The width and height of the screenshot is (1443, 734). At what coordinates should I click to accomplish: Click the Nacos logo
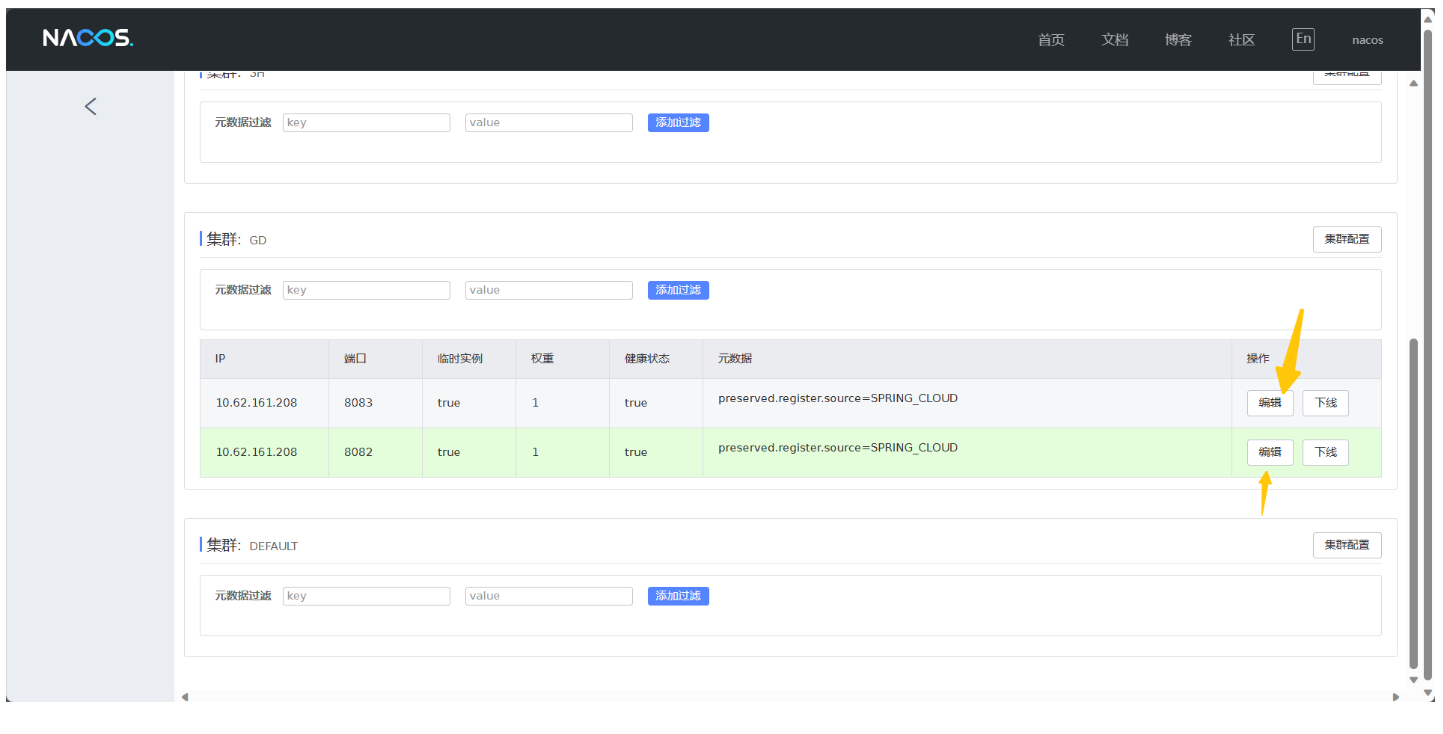click(87, 39)
